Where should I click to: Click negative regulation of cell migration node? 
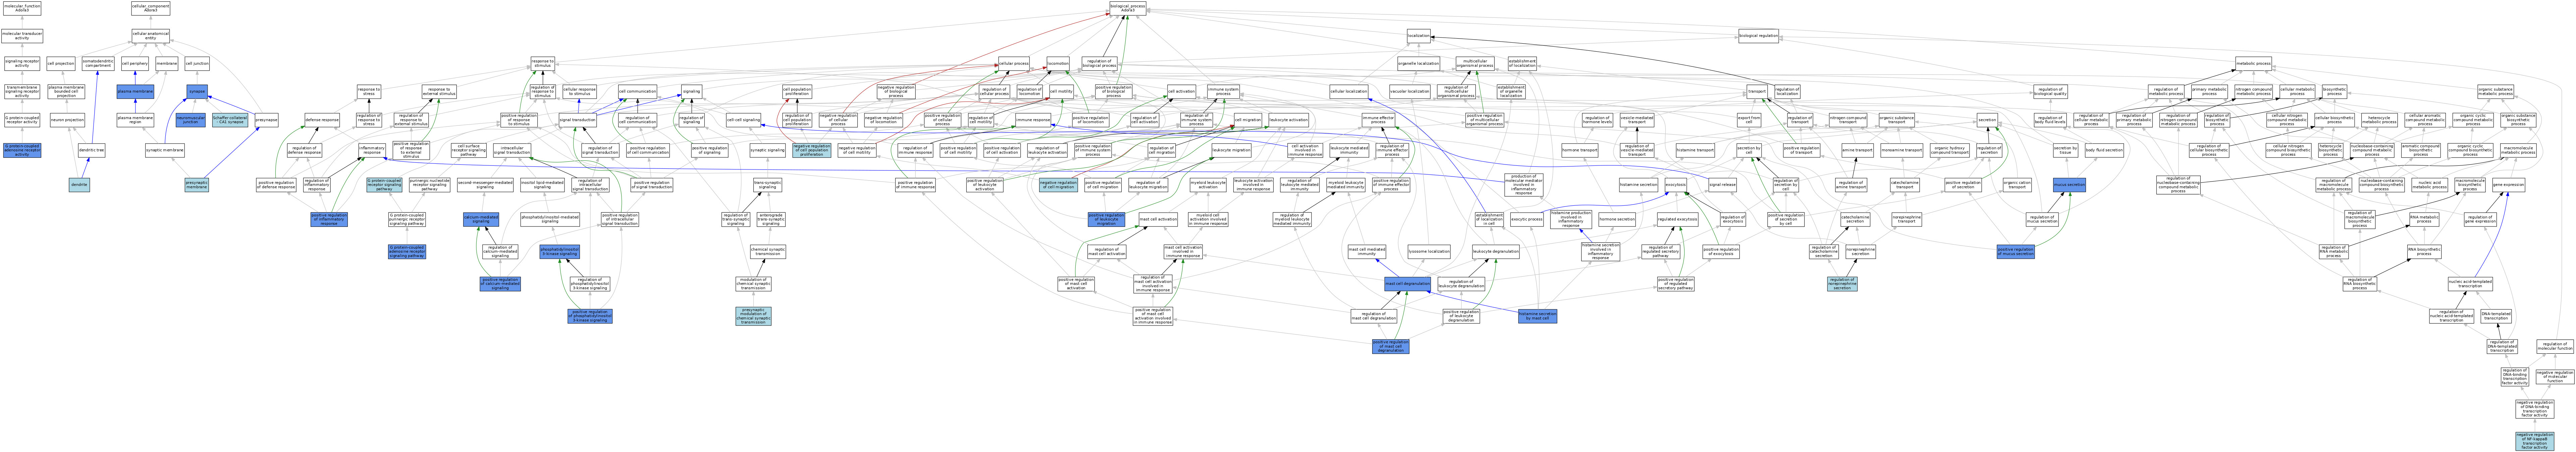pos(1058,185)
